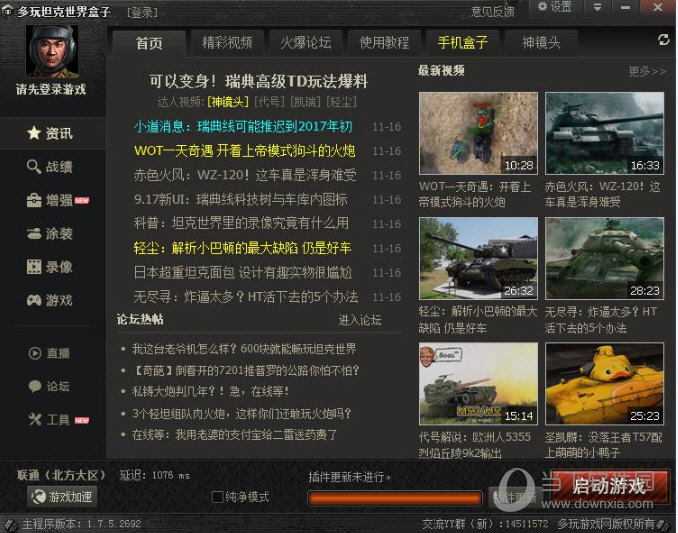The image size is (678, 533).
Task: Play the 28:23 HT survival video thumbnail
Action: pos(604,258)
